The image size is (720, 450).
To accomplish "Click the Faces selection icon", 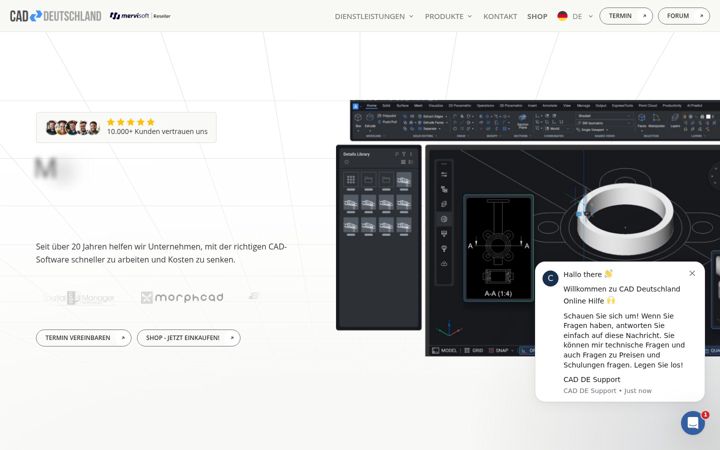I will pyautogui.click(x=642, y=120).
